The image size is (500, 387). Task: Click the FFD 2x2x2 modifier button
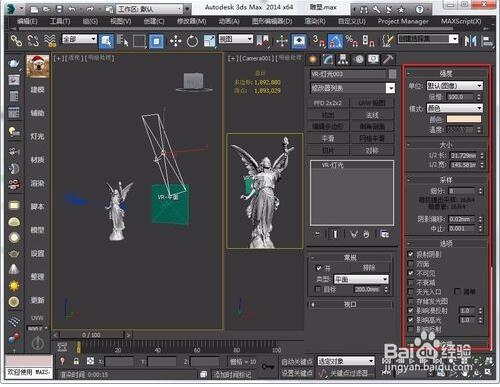[328, 103]
